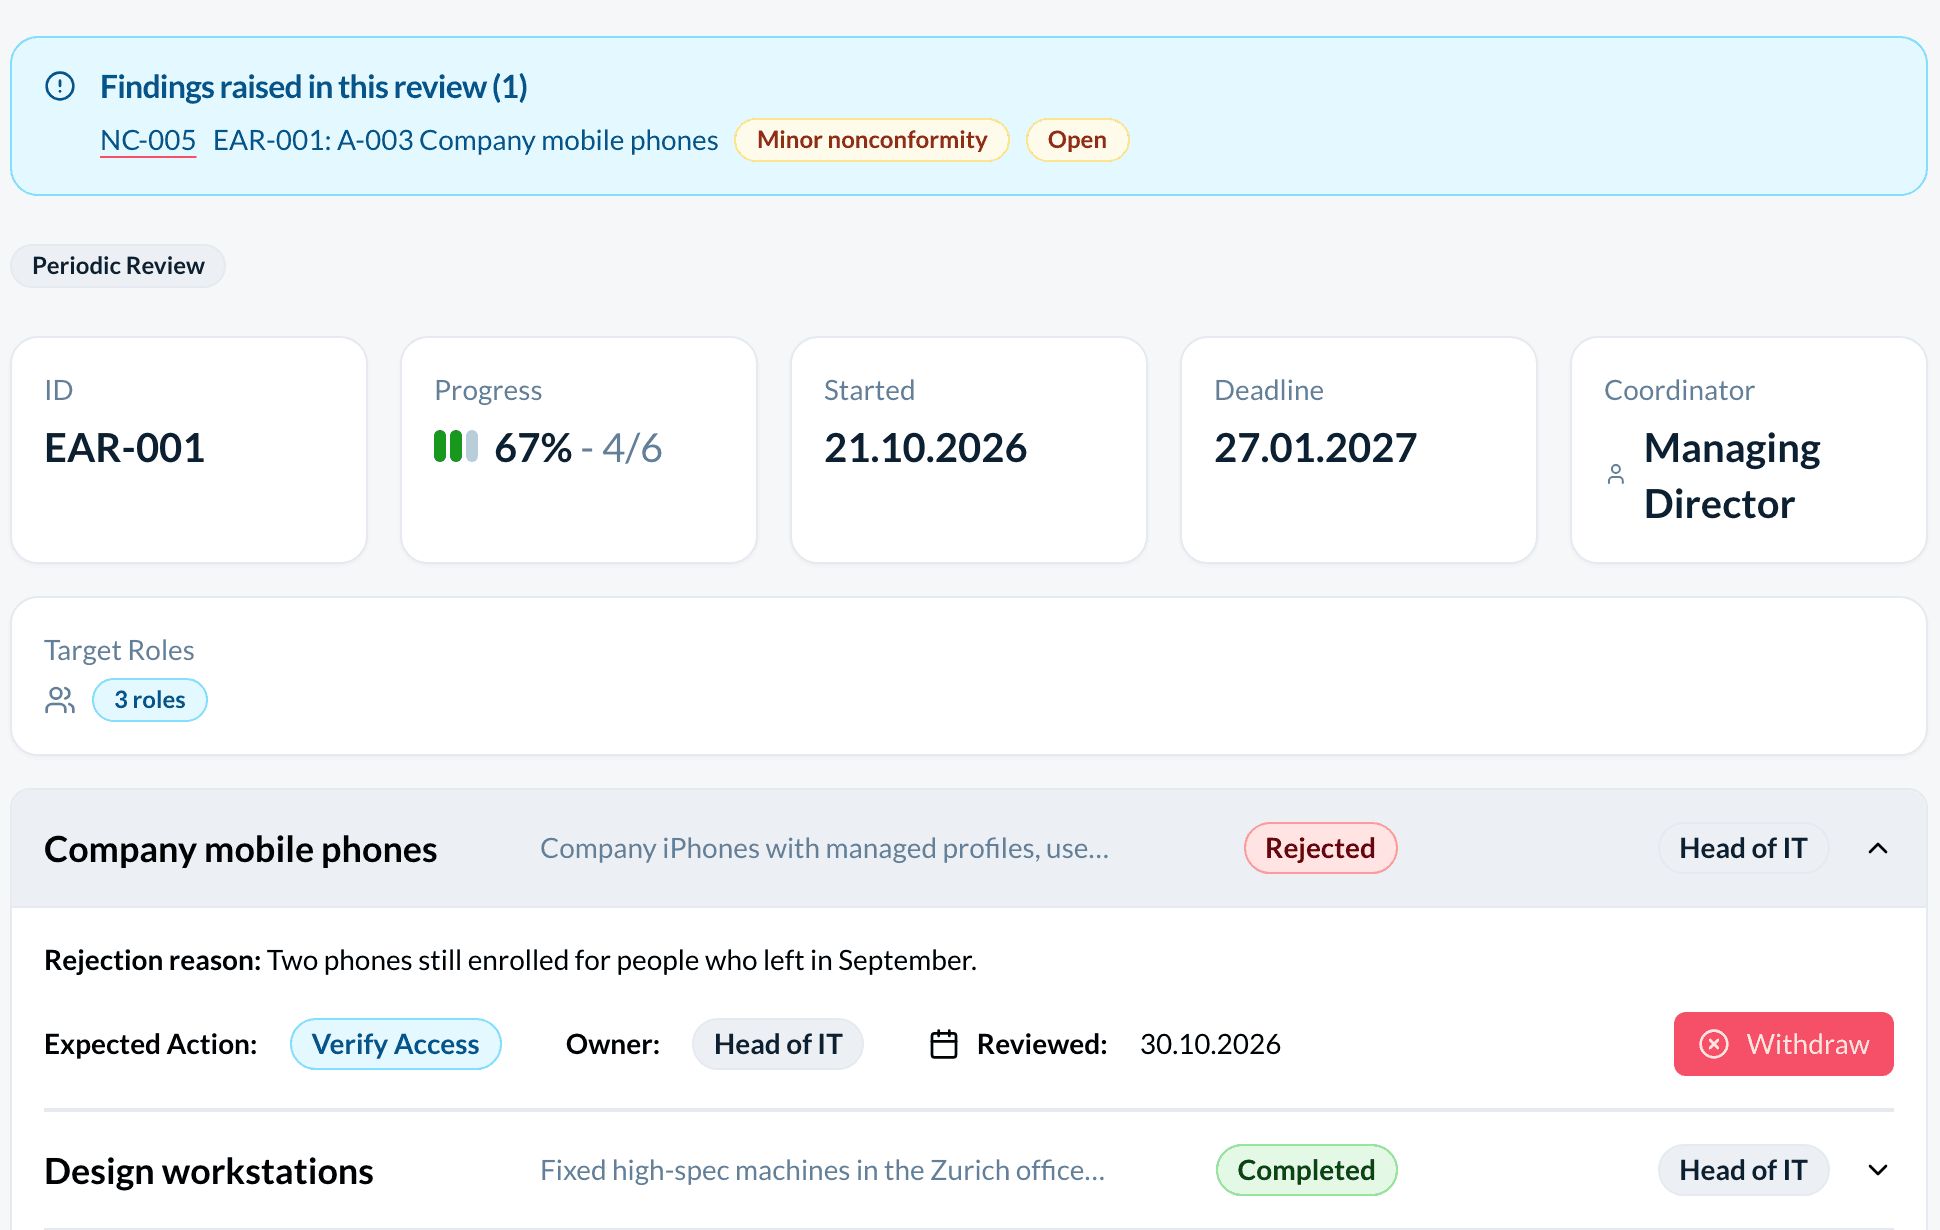
Task: Withdraw the Company mobile phones review
Action: point(1783,1044)
